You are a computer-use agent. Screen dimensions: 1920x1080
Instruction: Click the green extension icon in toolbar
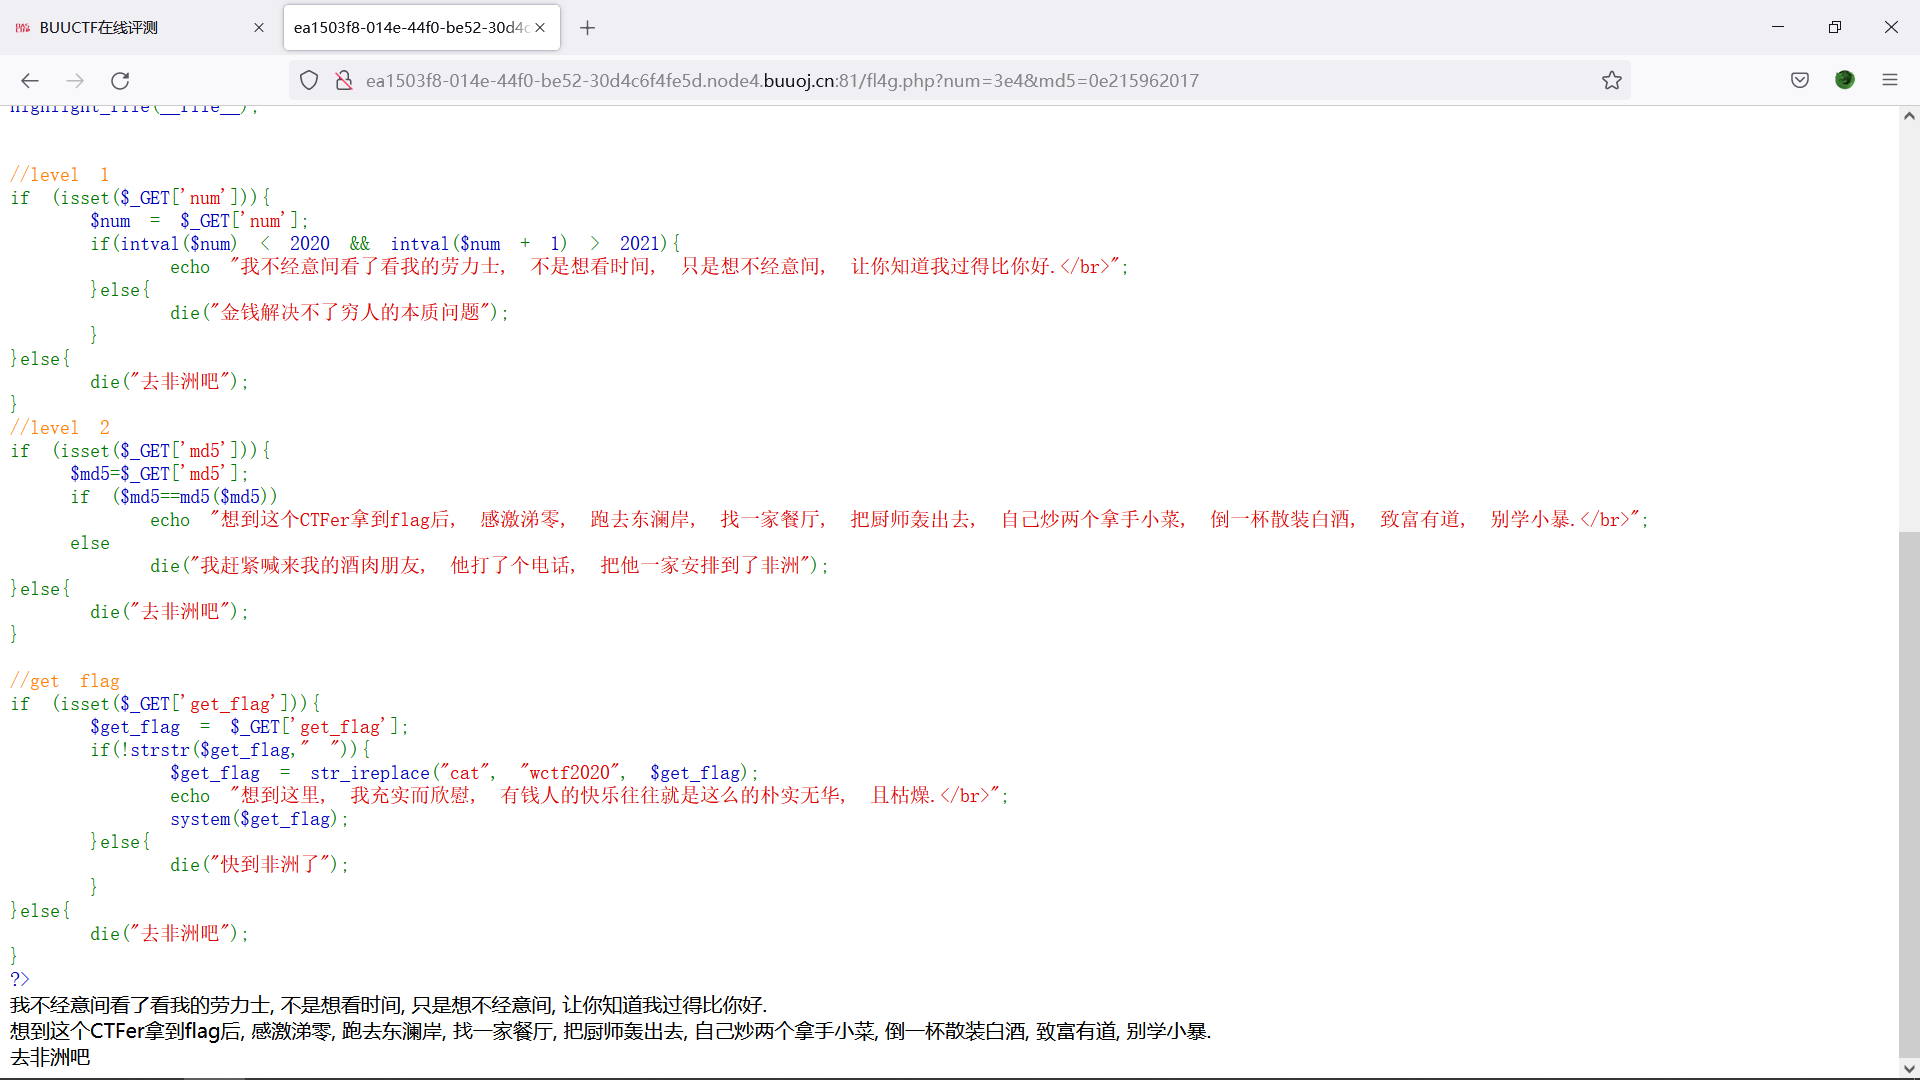tap(1845, 80)
